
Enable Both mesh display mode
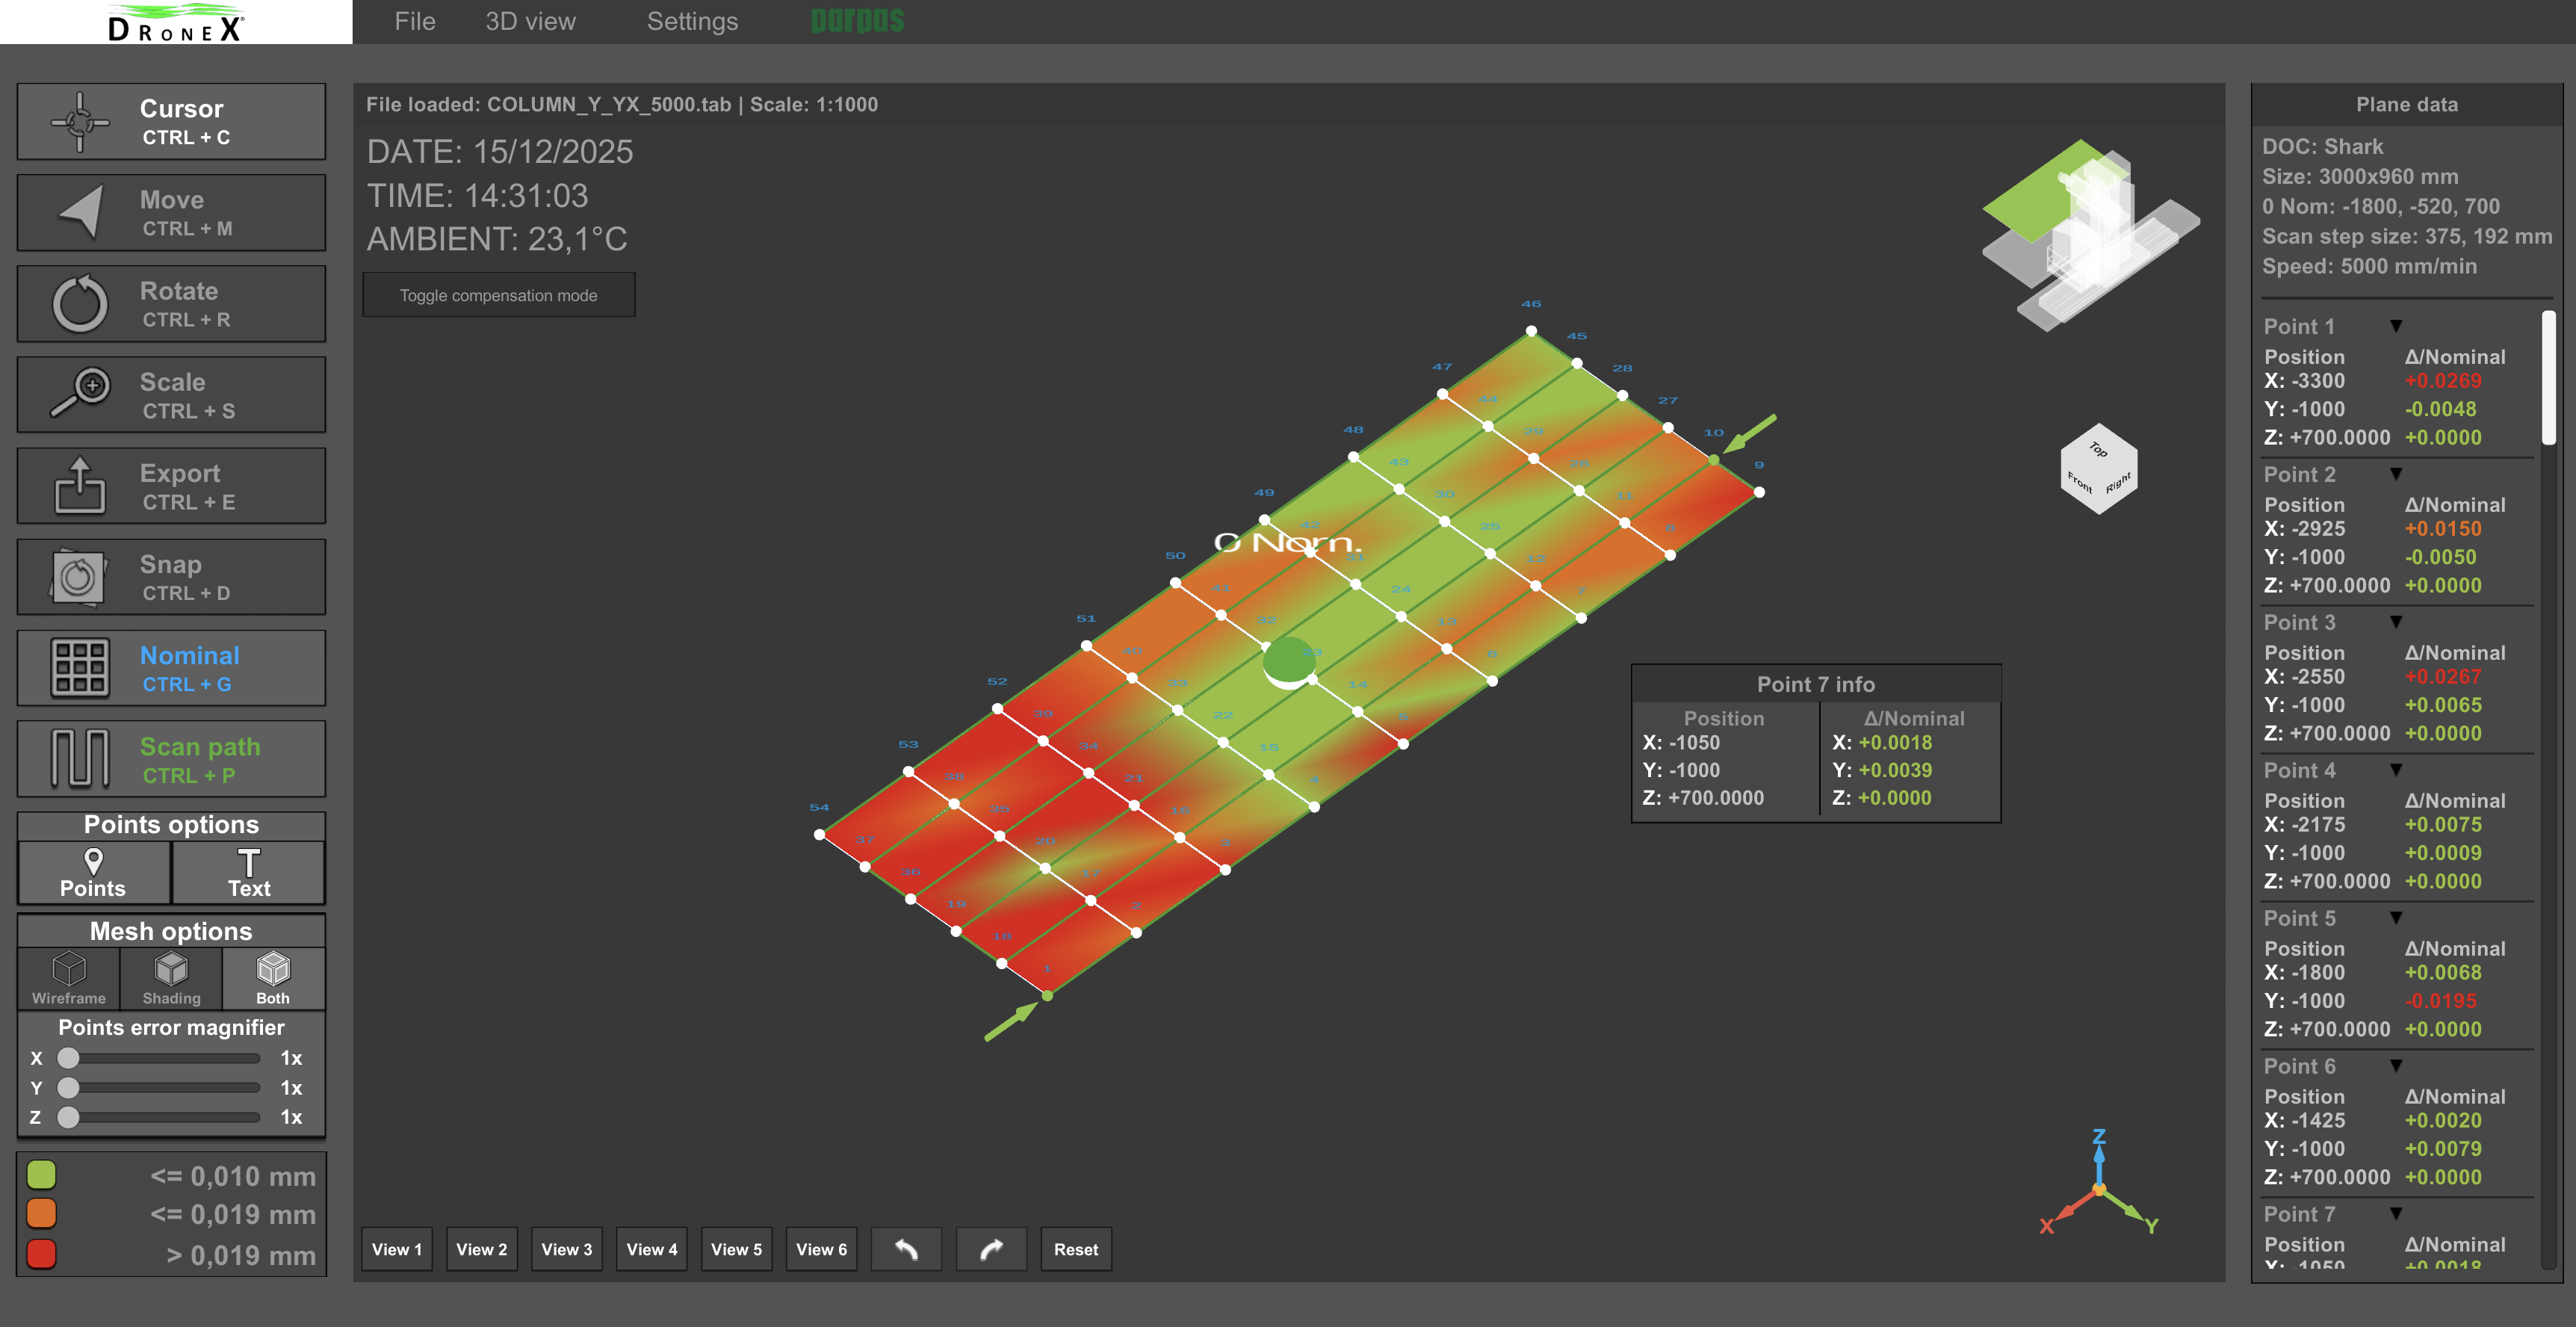click(x=272, y=977)
